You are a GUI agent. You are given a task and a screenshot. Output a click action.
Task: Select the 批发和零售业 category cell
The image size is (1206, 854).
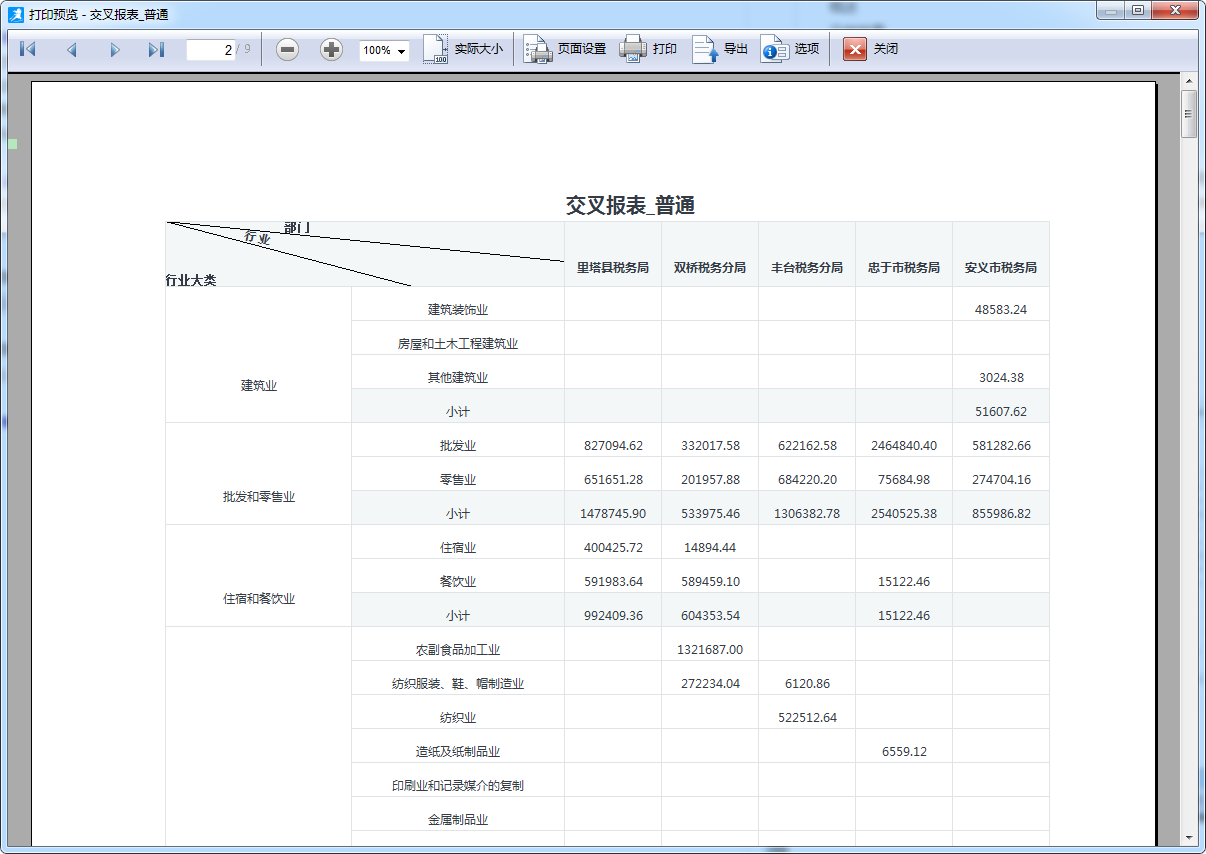coord(258,497)
